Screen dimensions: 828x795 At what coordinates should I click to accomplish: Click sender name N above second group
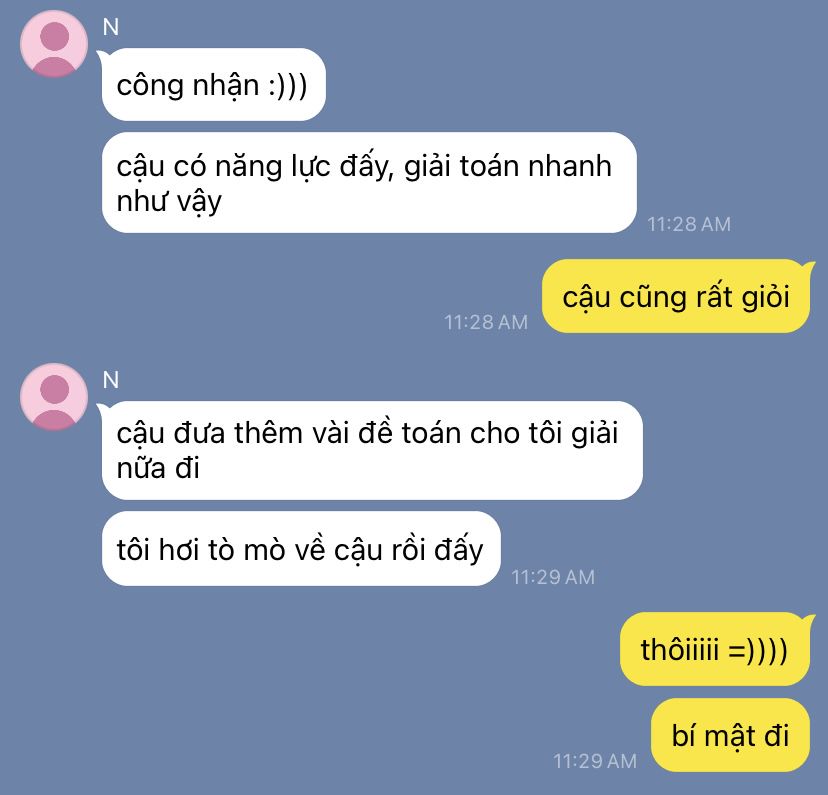111,380
